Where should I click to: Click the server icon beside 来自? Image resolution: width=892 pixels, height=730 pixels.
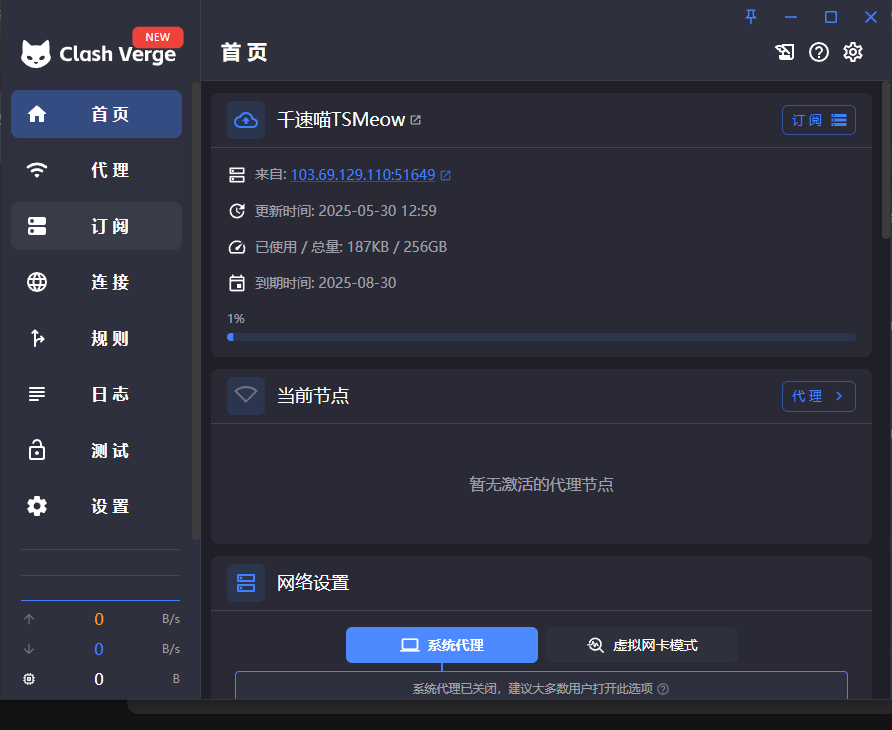237,175
